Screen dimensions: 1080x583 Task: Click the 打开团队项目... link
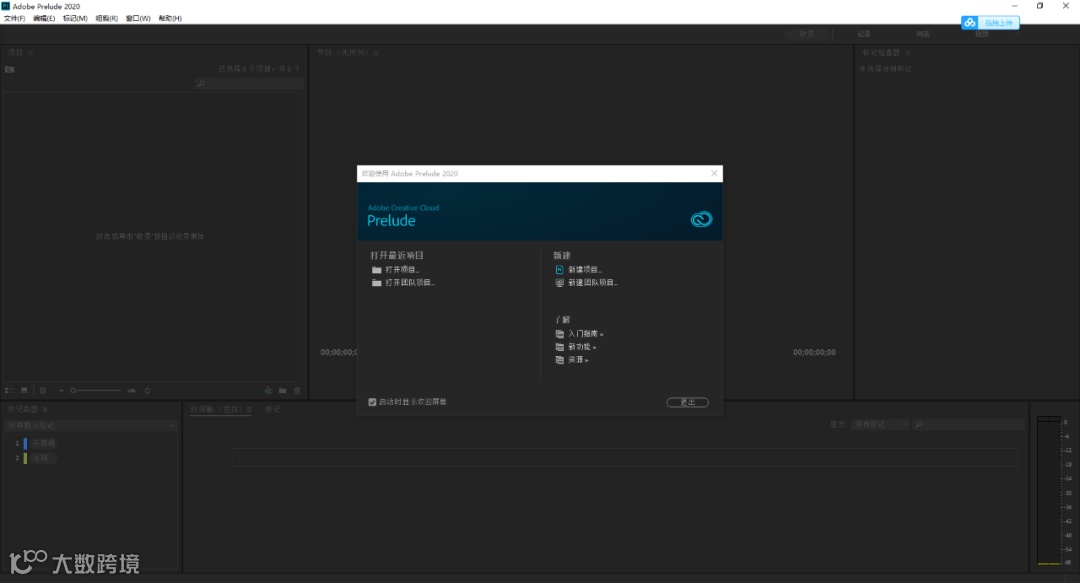pyautogui.click(x=410, y=283)
